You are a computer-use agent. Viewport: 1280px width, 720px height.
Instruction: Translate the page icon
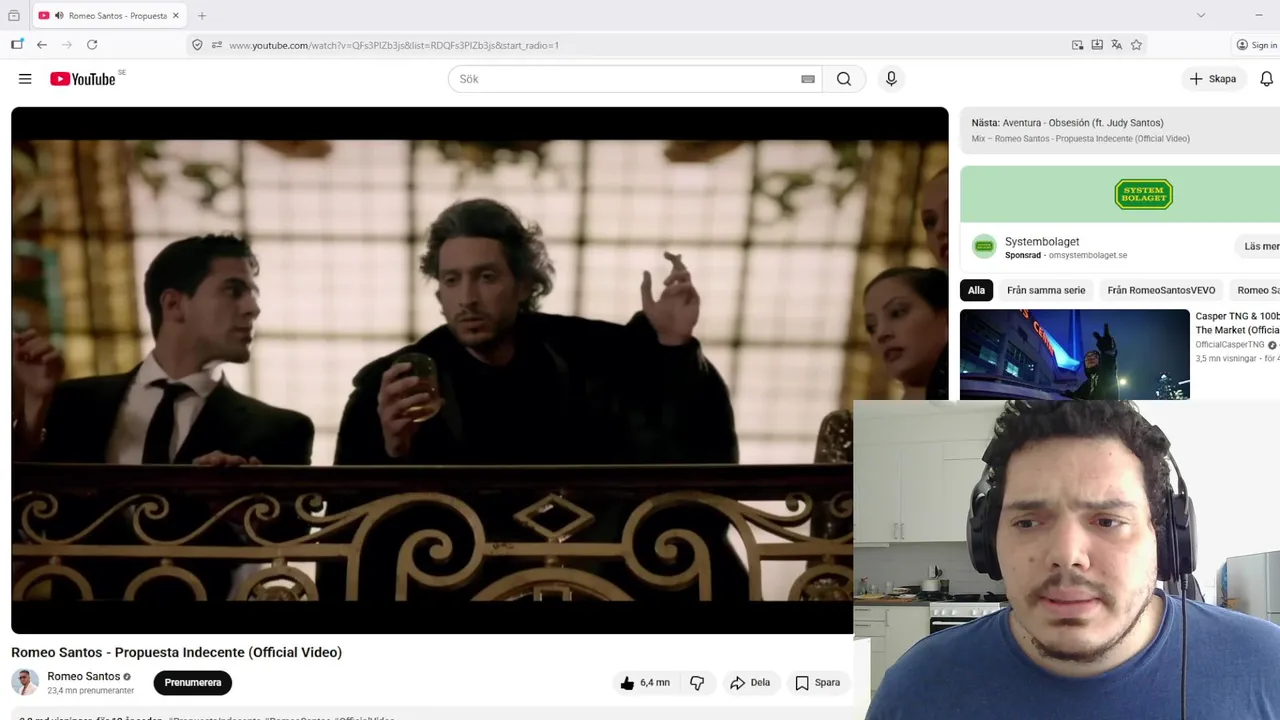(x=1117, y=45)
